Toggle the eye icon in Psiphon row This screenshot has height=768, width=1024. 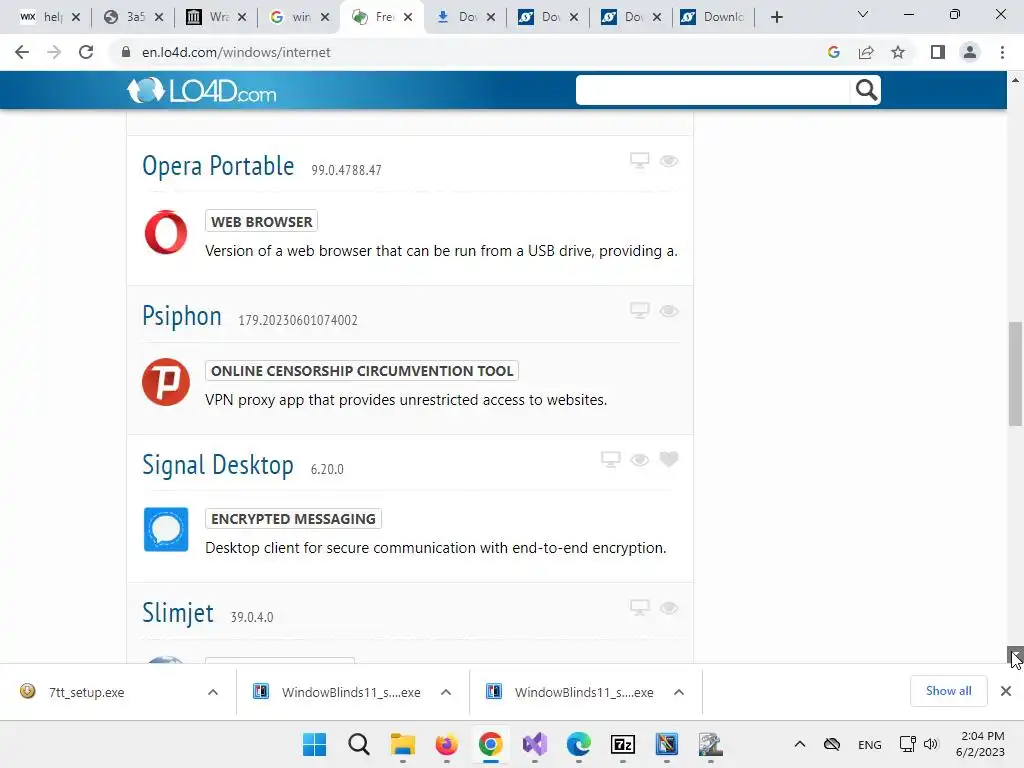(x=669, y=311)
